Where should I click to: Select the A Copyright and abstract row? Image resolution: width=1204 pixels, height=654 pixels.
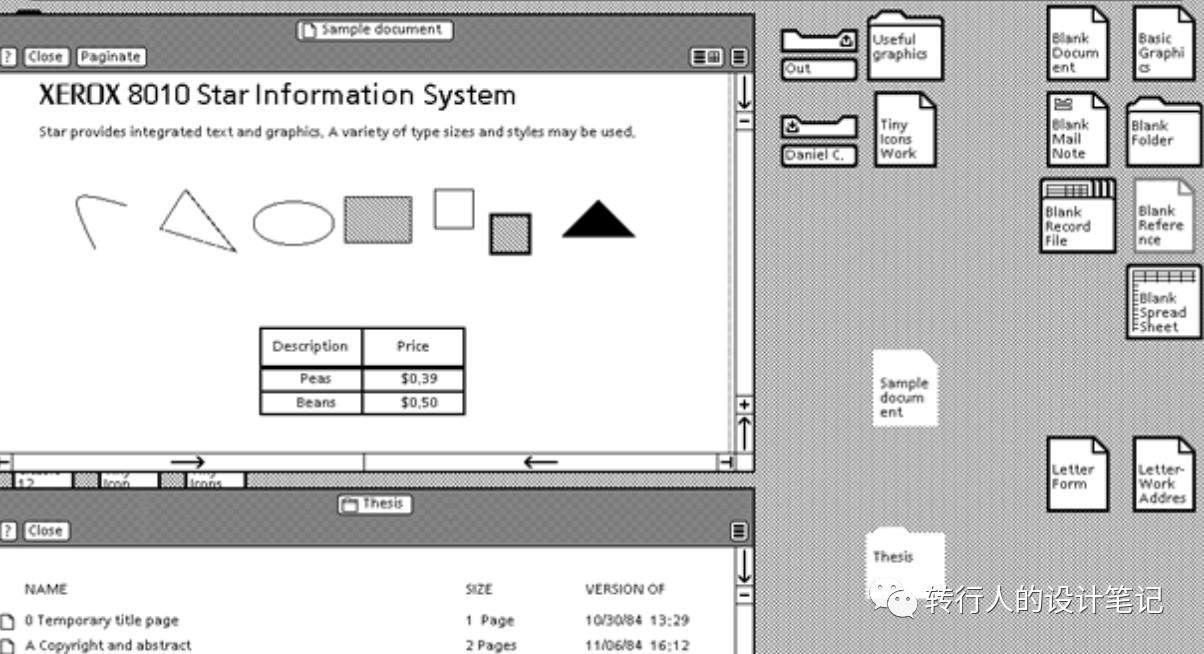pyautogui.click(x=365, y=646)
